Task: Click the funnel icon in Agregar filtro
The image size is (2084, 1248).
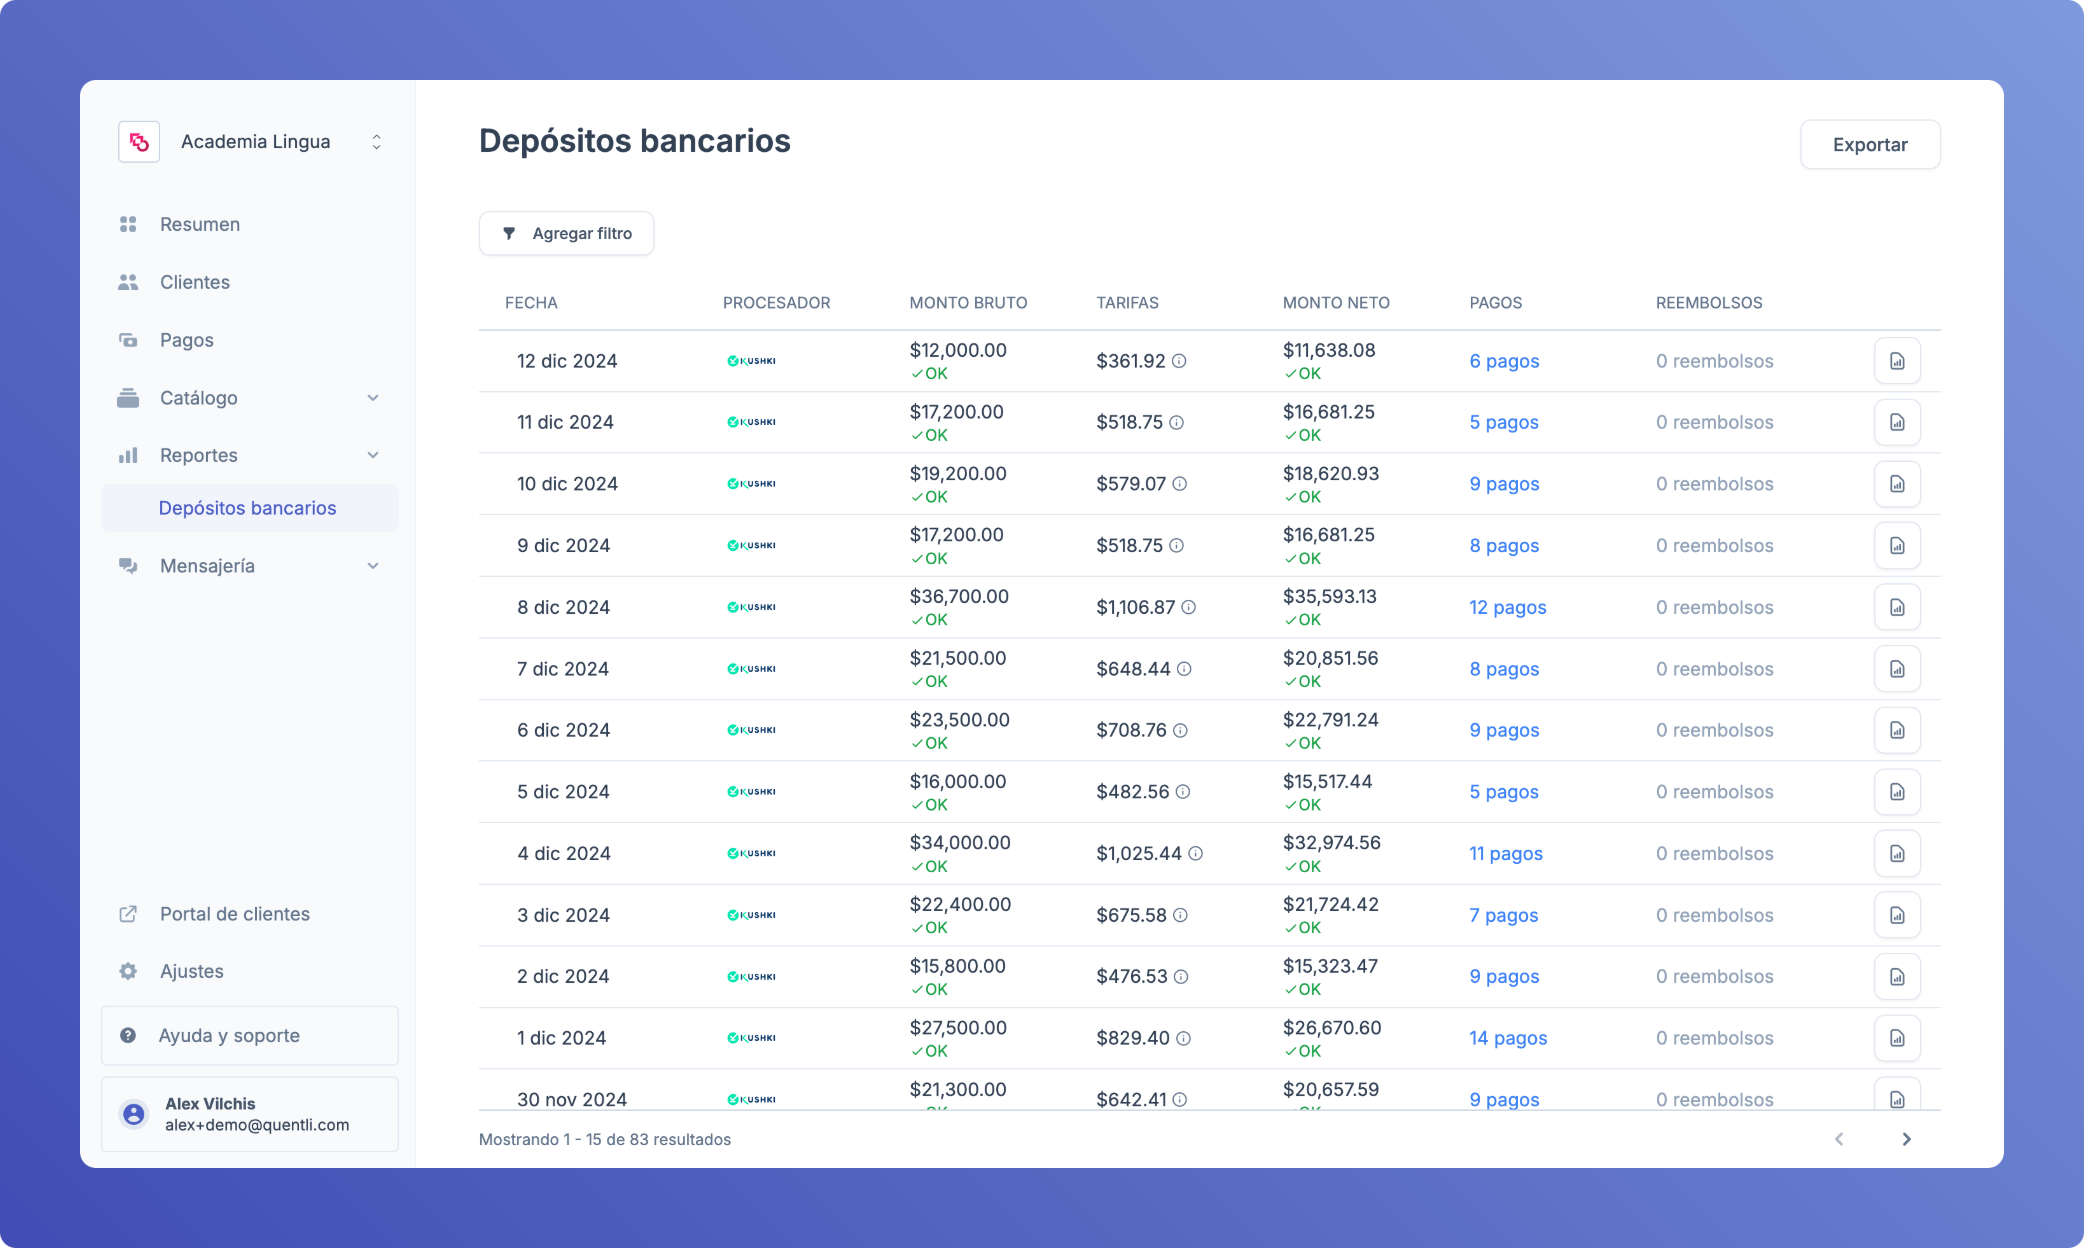Action: [x=509, y=233]
